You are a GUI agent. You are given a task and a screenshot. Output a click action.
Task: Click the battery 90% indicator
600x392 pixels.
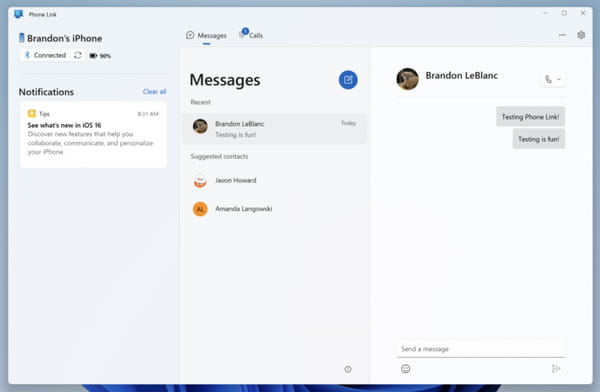[x=100, y=56]
